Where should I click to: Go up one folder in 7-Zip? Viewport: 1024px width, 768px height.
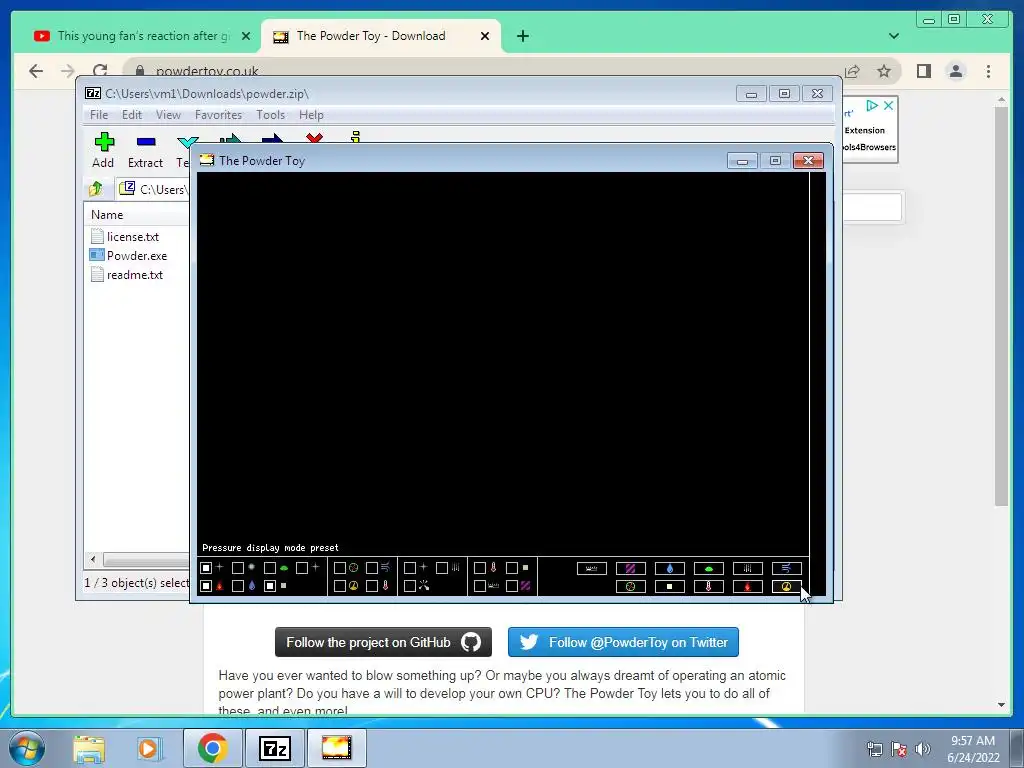95,189
